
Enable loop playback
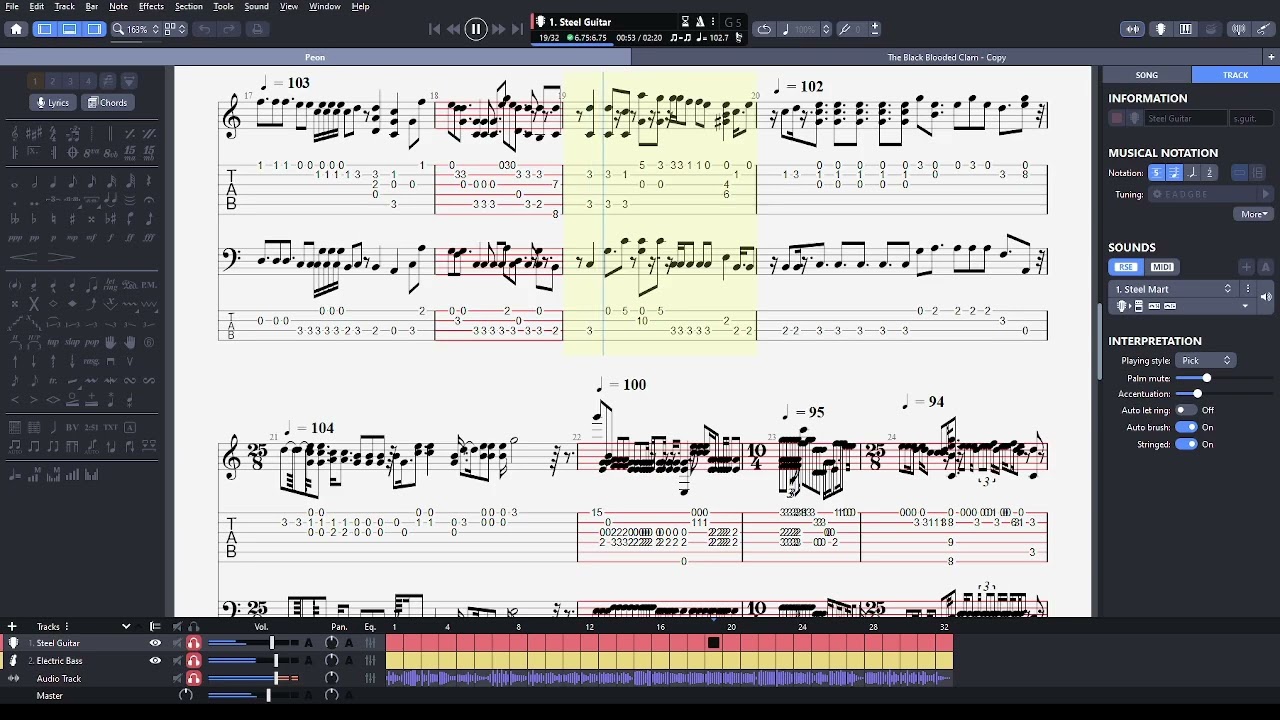(764, 29)
